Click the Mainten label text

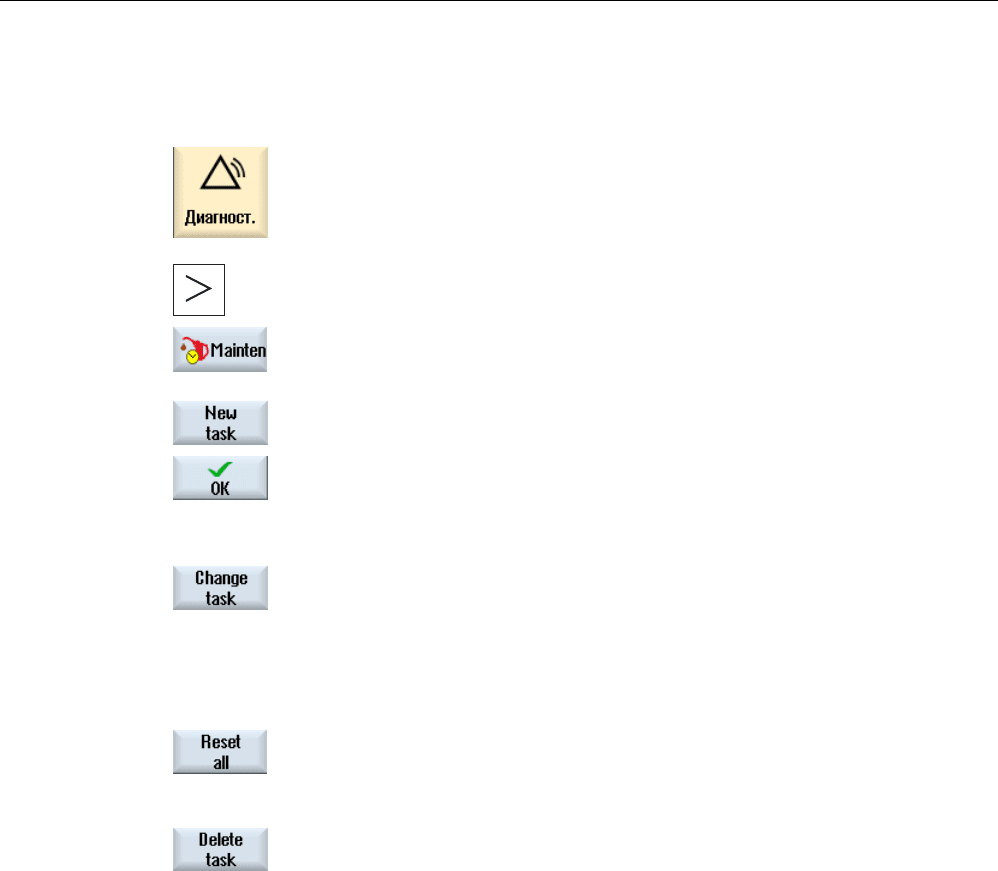(238, 350)
